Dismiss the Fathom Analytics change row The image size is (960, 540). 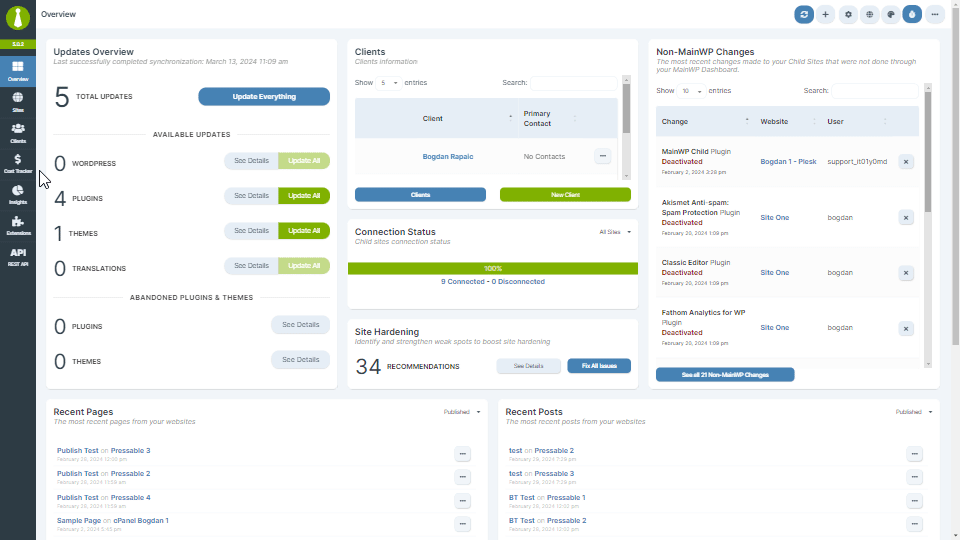tap(906, 329)
